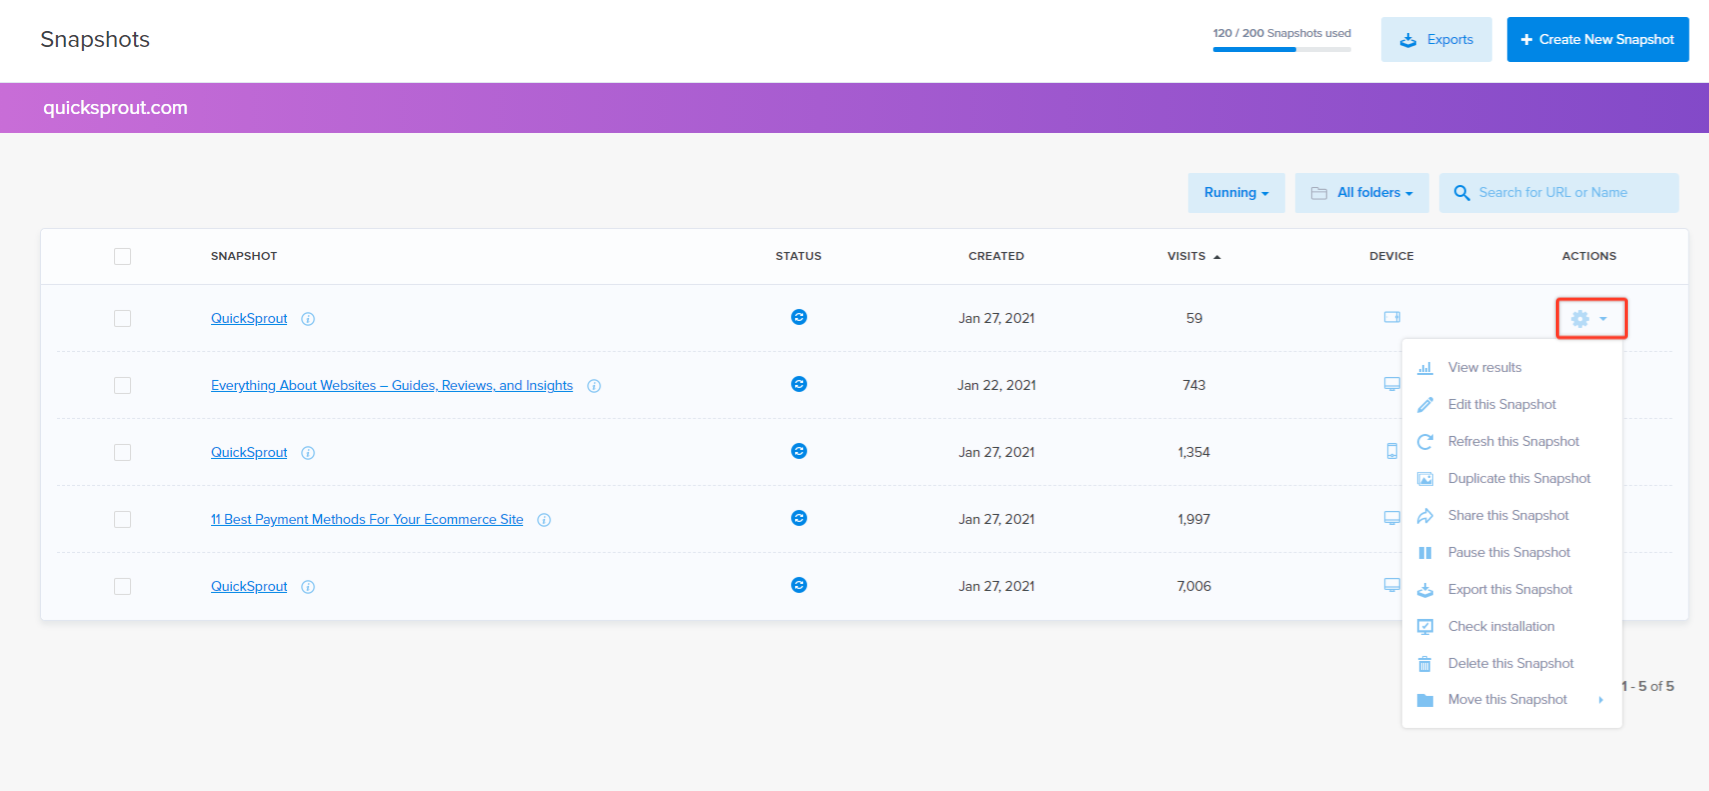Choose Refresh this Snapshot
The width and height of the screenshot is (1709, 791).
coord(1514,442)
